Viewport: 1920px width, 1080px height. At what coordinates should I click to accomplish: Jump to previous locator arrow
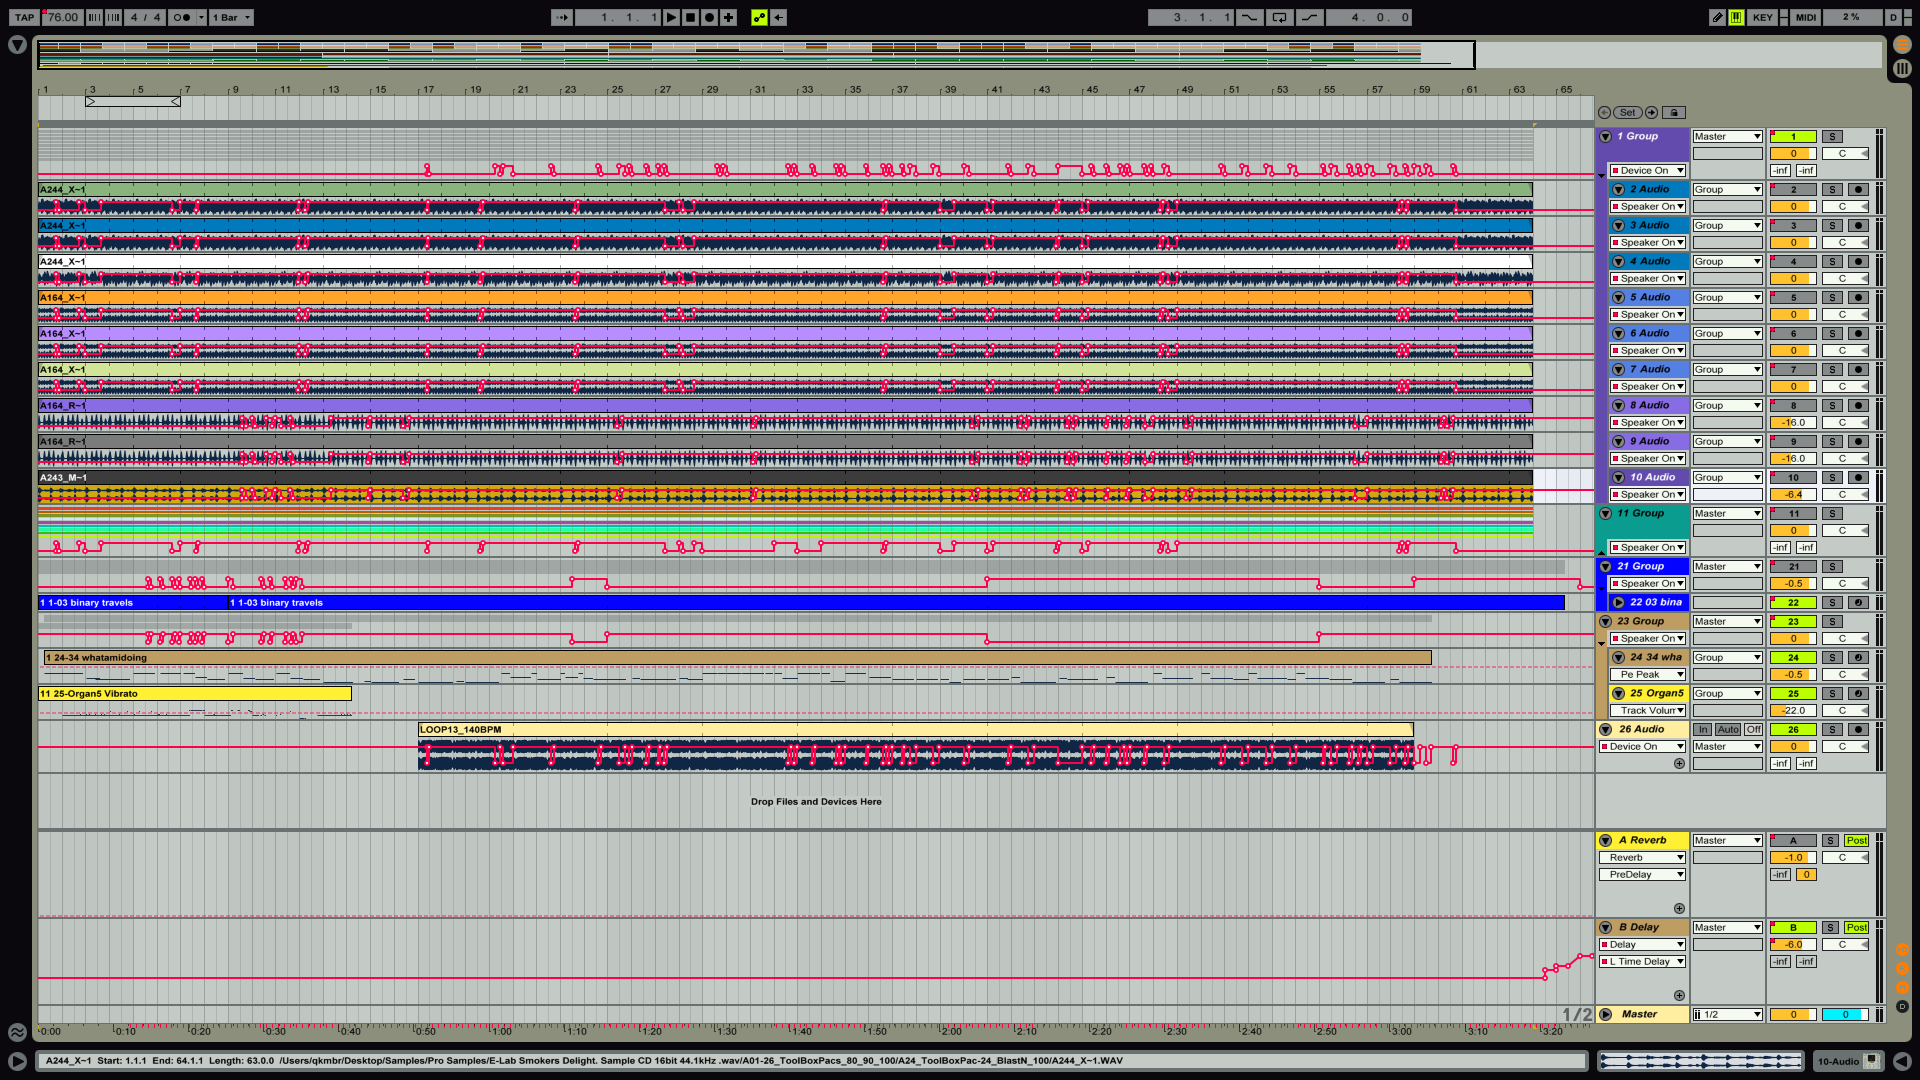tap(1604, 113)
